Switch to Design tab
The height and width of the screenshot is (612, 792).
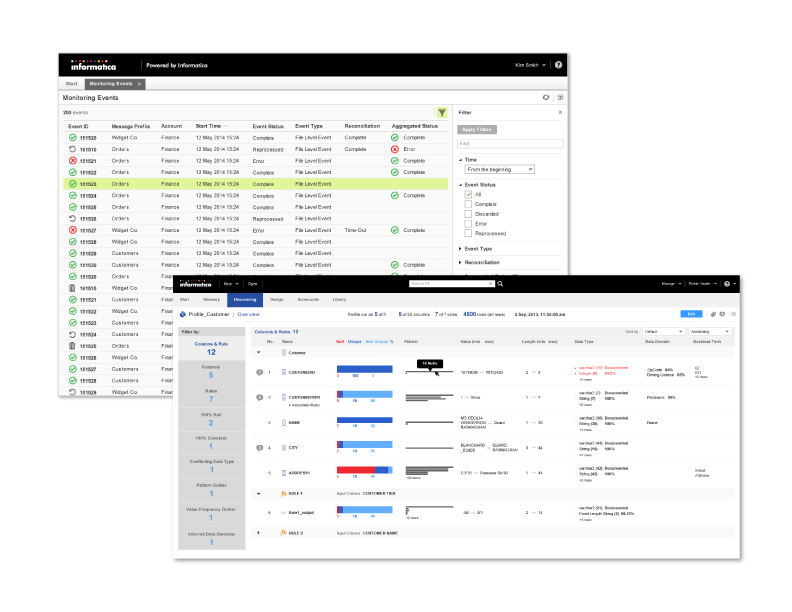click(x=276, y=299)
